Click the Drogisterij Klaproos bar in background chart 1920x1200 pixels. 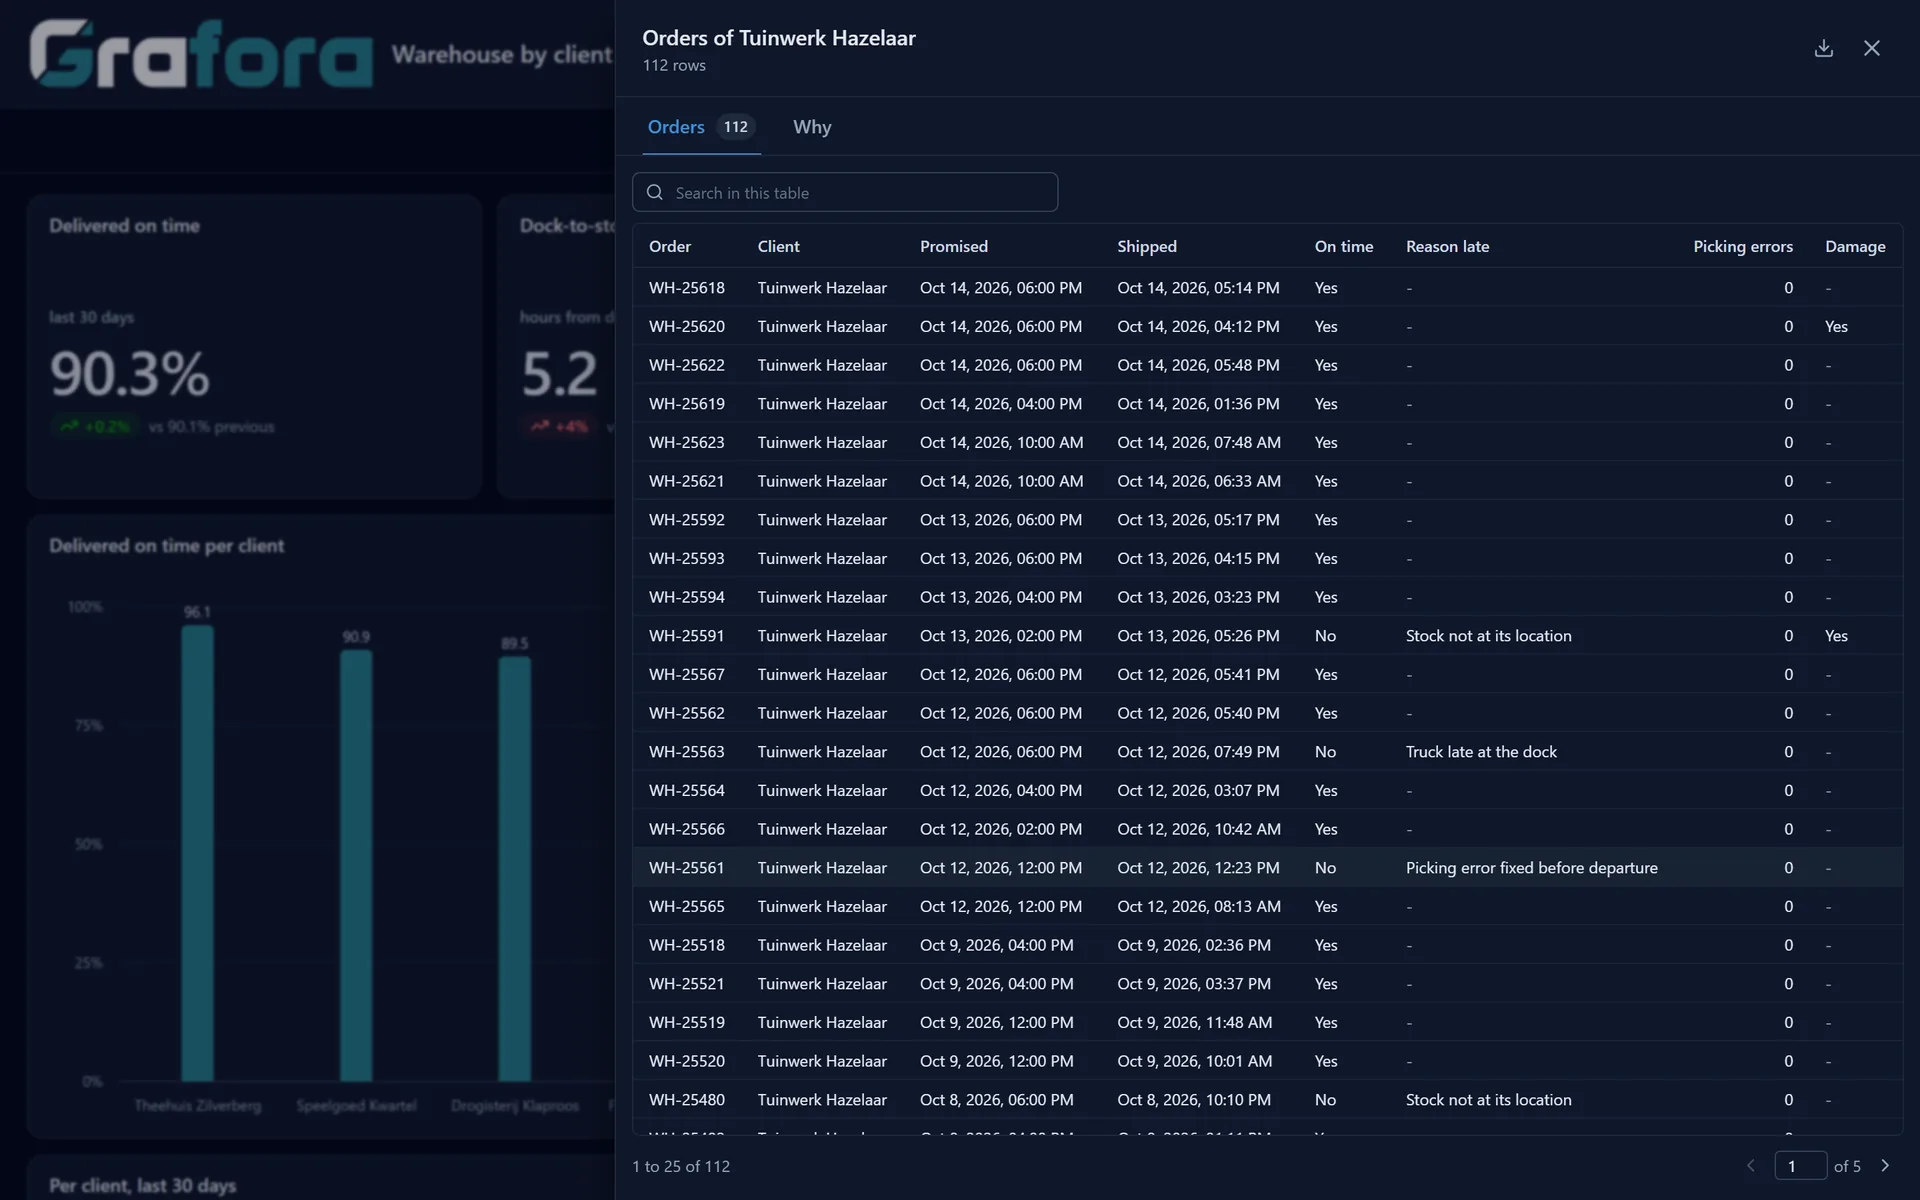coord(515,869)
